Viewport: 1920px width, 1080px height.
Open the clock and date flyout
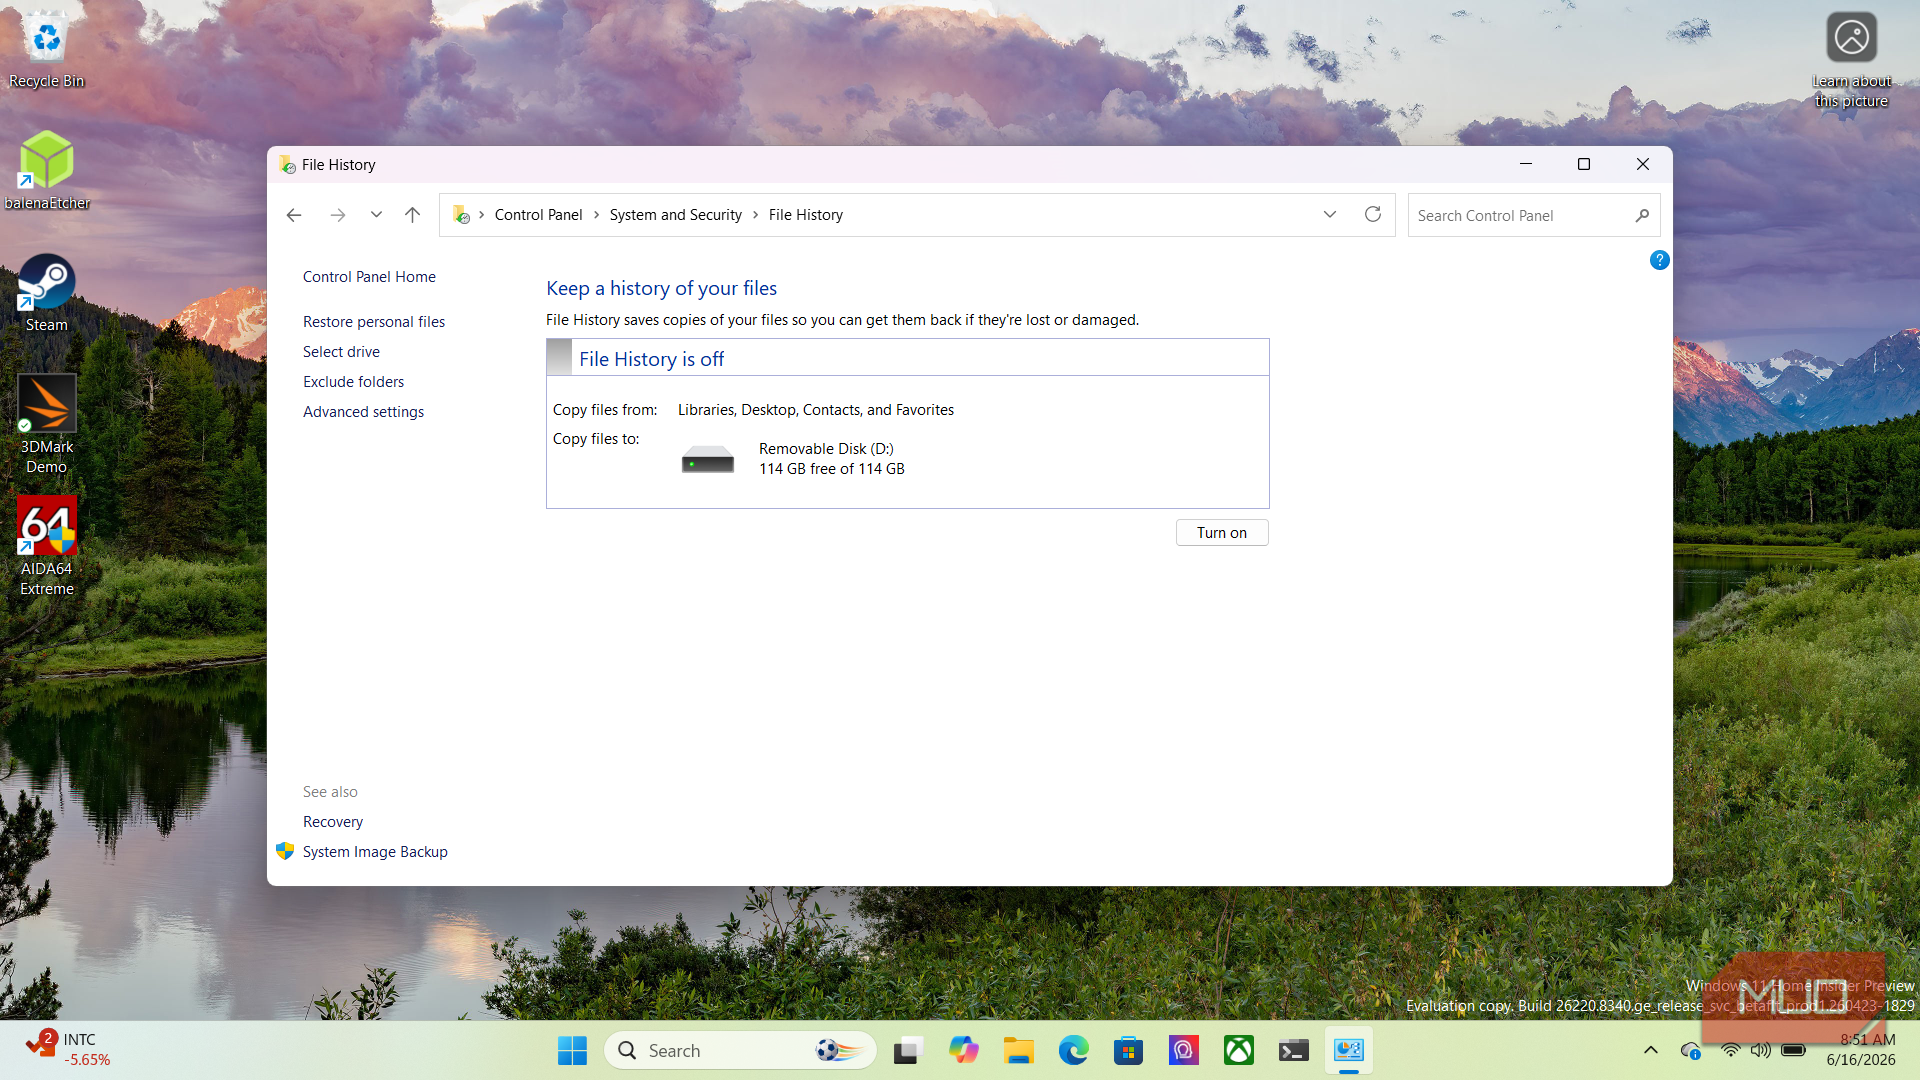pyautogui.click(x=1861, y=1050)
